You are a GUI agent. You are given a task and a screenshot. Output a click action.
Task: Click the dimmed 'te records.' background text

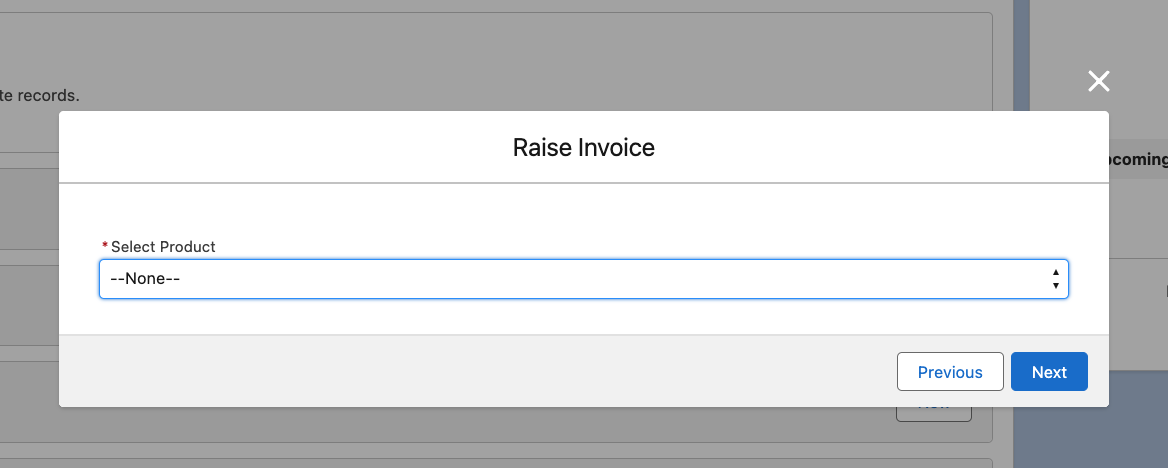(40, 96)
